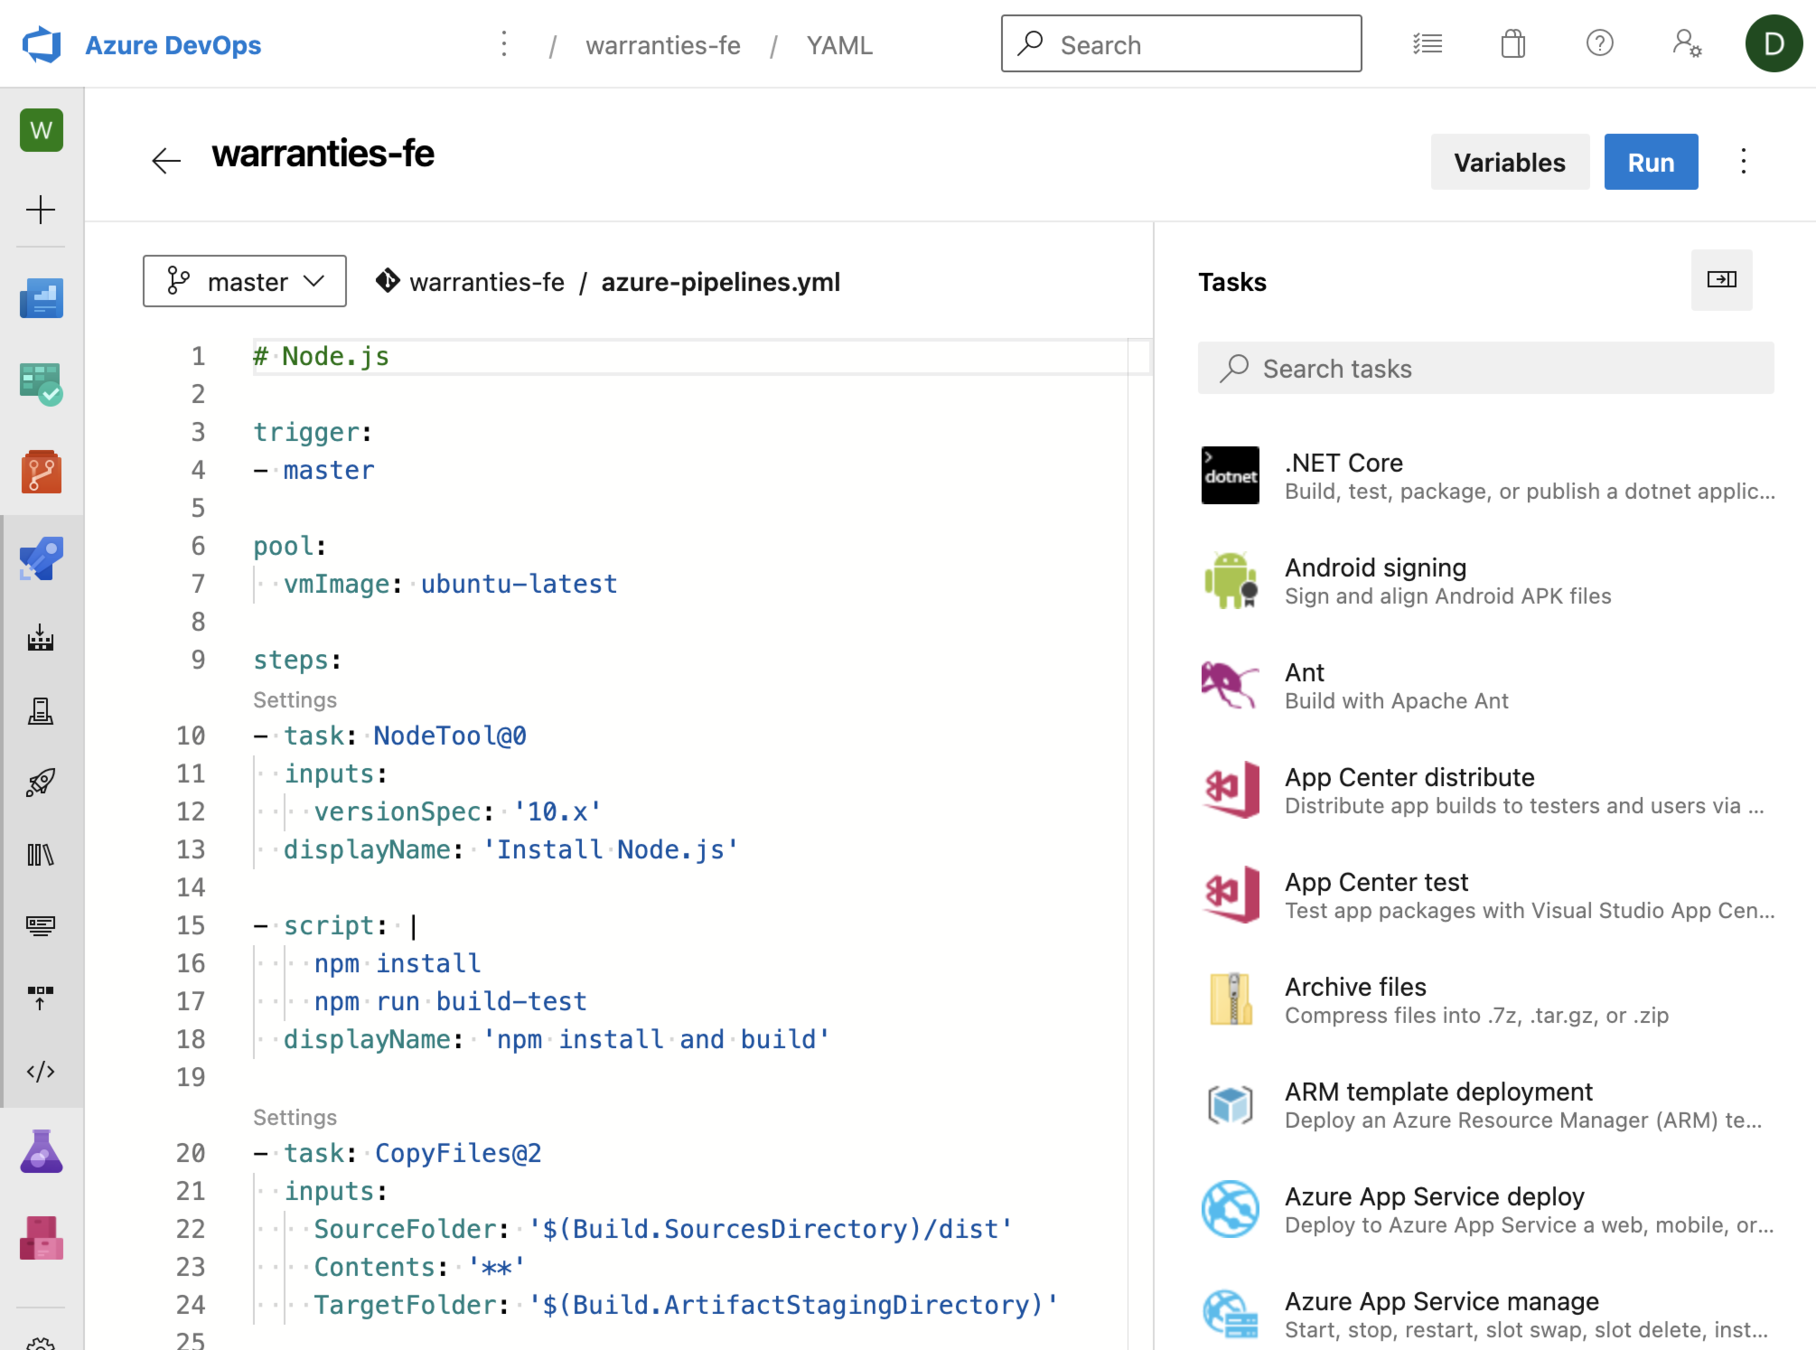Click 'npm run build-test' line
1816x1350 pixels.
point(450,1002)
